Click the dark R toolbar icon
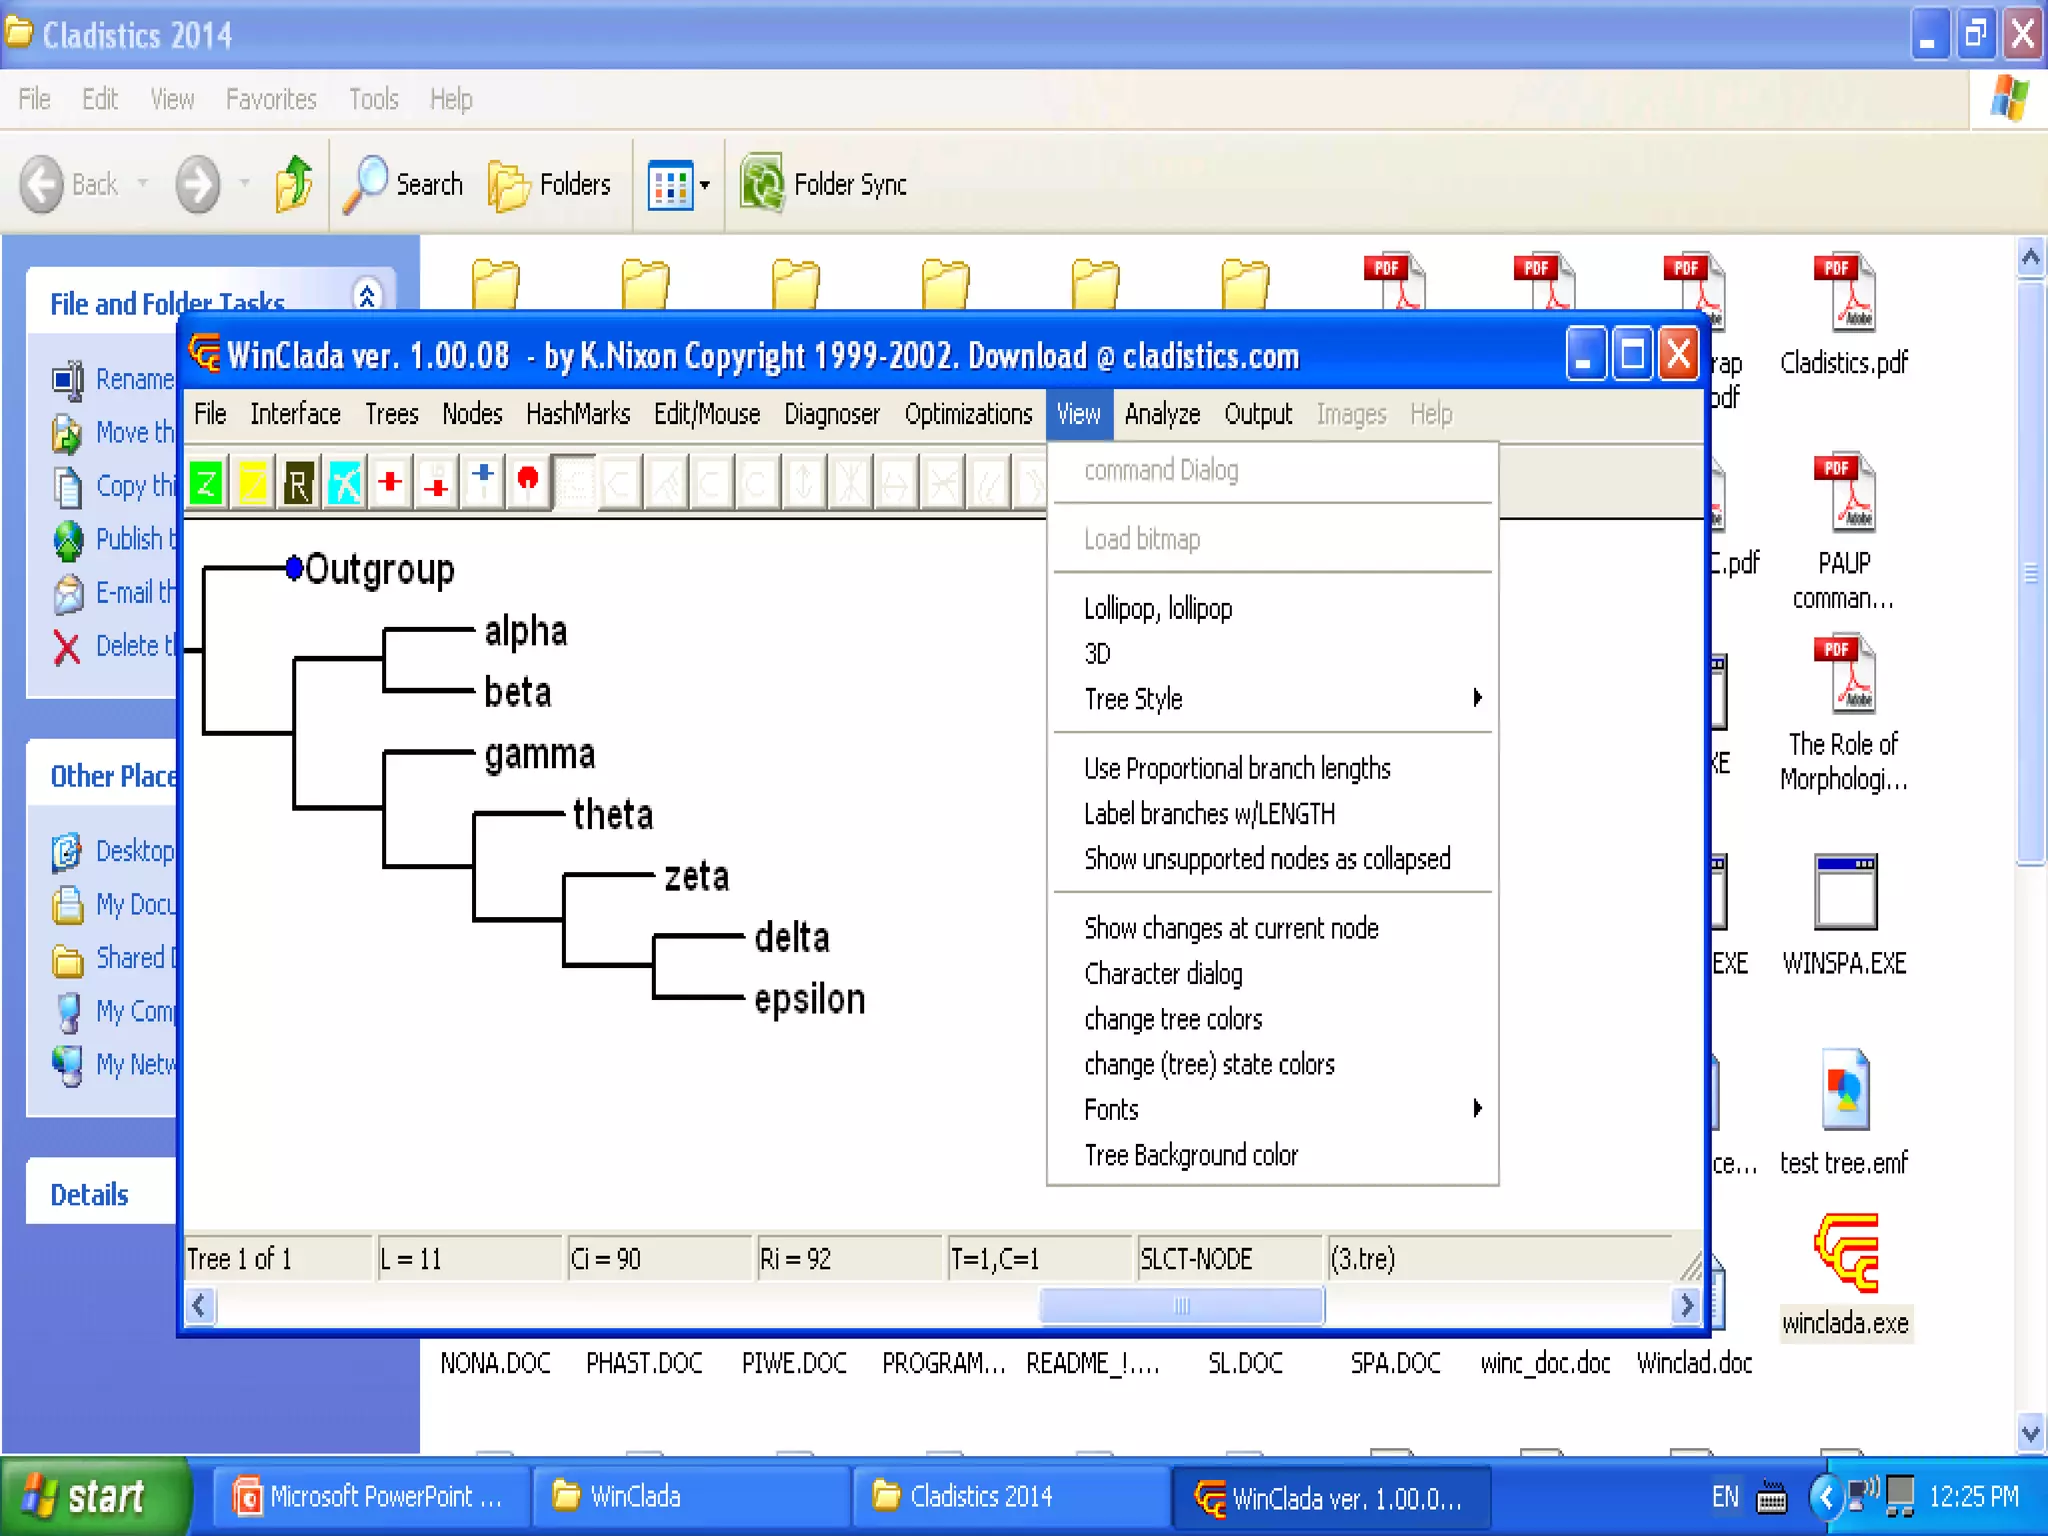 298,484
